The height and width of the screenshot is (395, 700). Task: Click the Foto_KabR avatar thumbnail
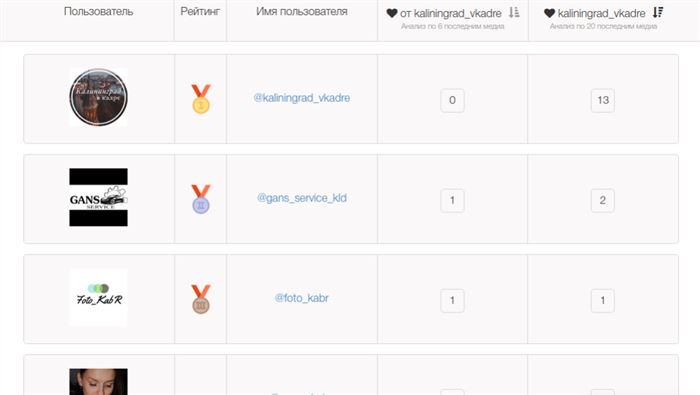tap(98, 297)
